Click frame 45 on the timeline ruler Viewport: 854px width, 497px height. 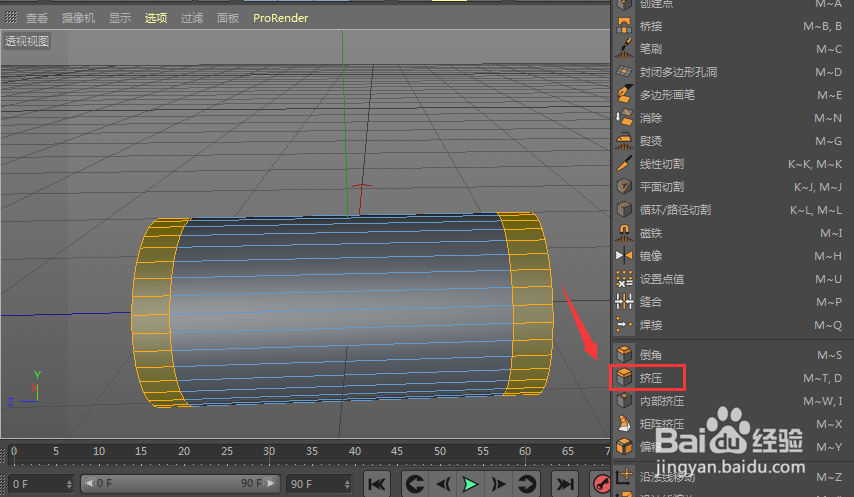[x=397, y=451]
